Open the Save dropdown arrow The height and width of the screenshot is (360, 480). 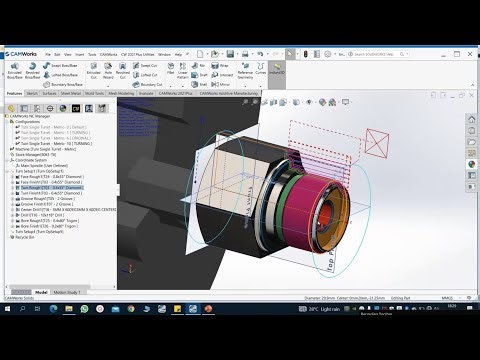tap(237, 54)
